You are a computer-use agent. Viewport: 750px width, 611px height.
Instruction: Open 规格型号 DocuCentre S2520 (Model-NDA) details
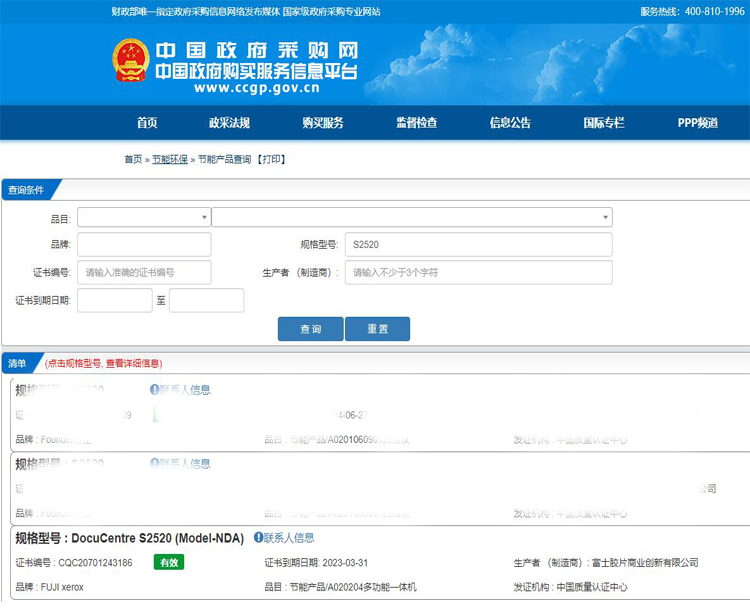(x=130, y=538)
